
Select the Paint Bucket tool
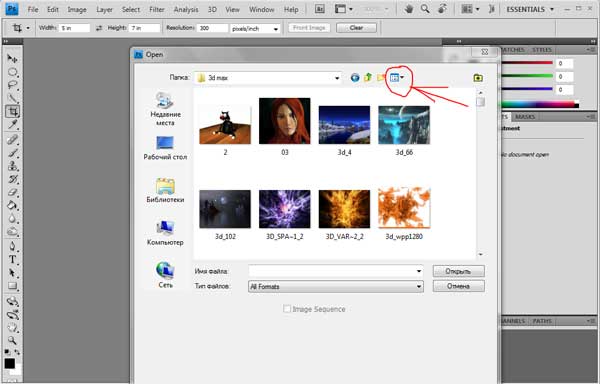click(x=12, y=205)
